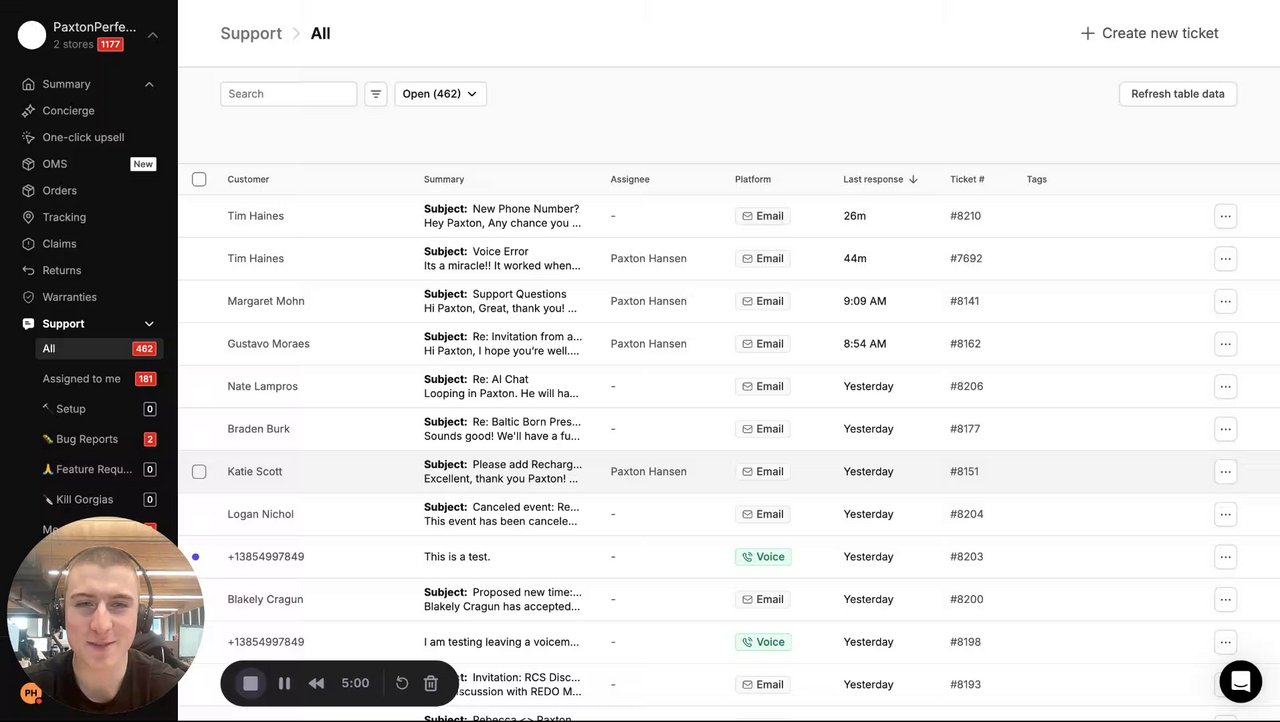Toggle the select-all tickets checkbox

point(199,179)
